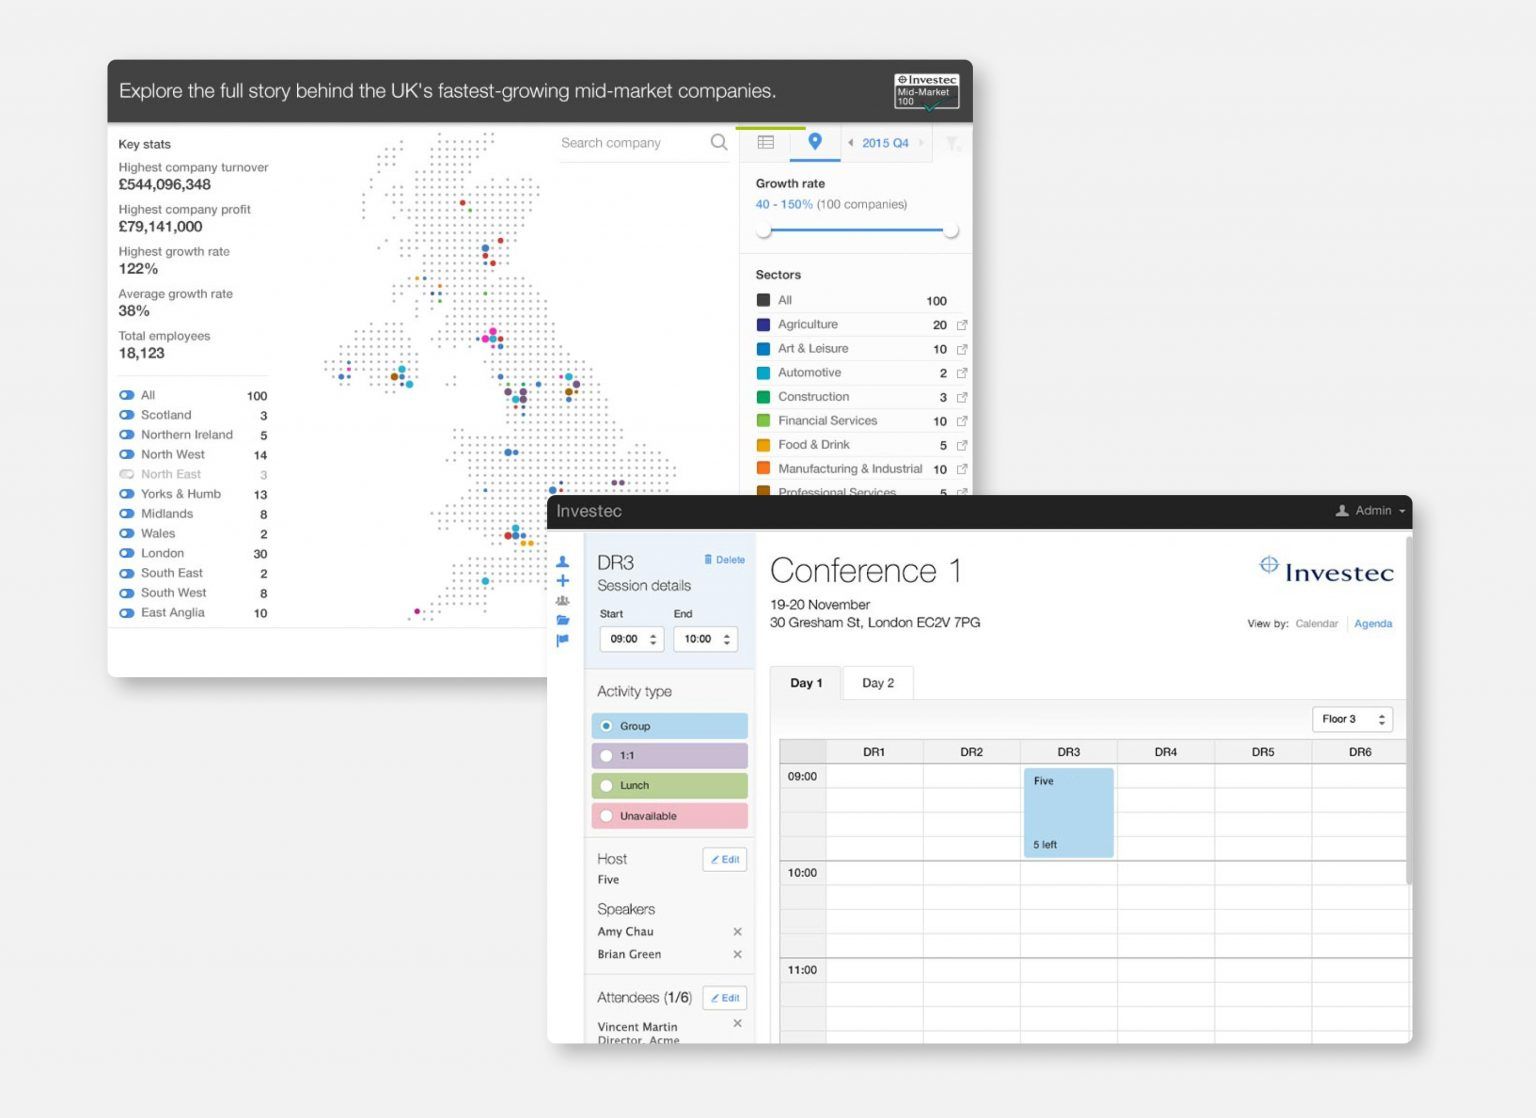Toggle the Midlands region switch
The width and height of the screenshot is (1536, 1118).
click(127, 514)
